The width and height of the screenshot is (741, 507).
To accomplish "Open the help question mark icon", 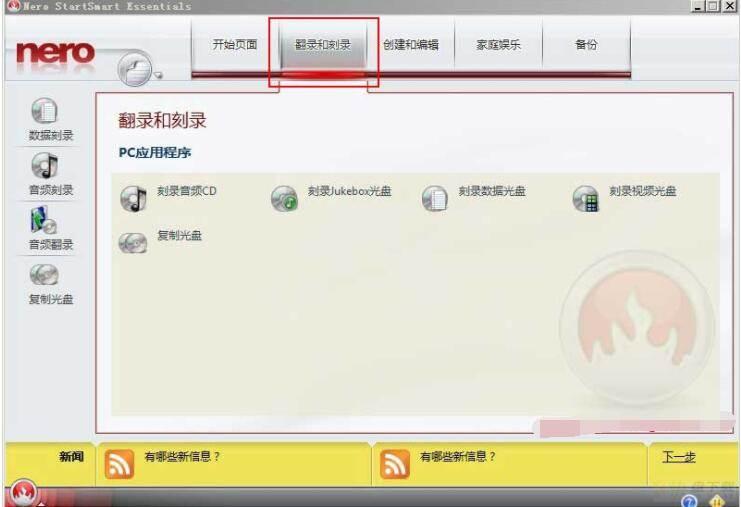I will 689,501.
